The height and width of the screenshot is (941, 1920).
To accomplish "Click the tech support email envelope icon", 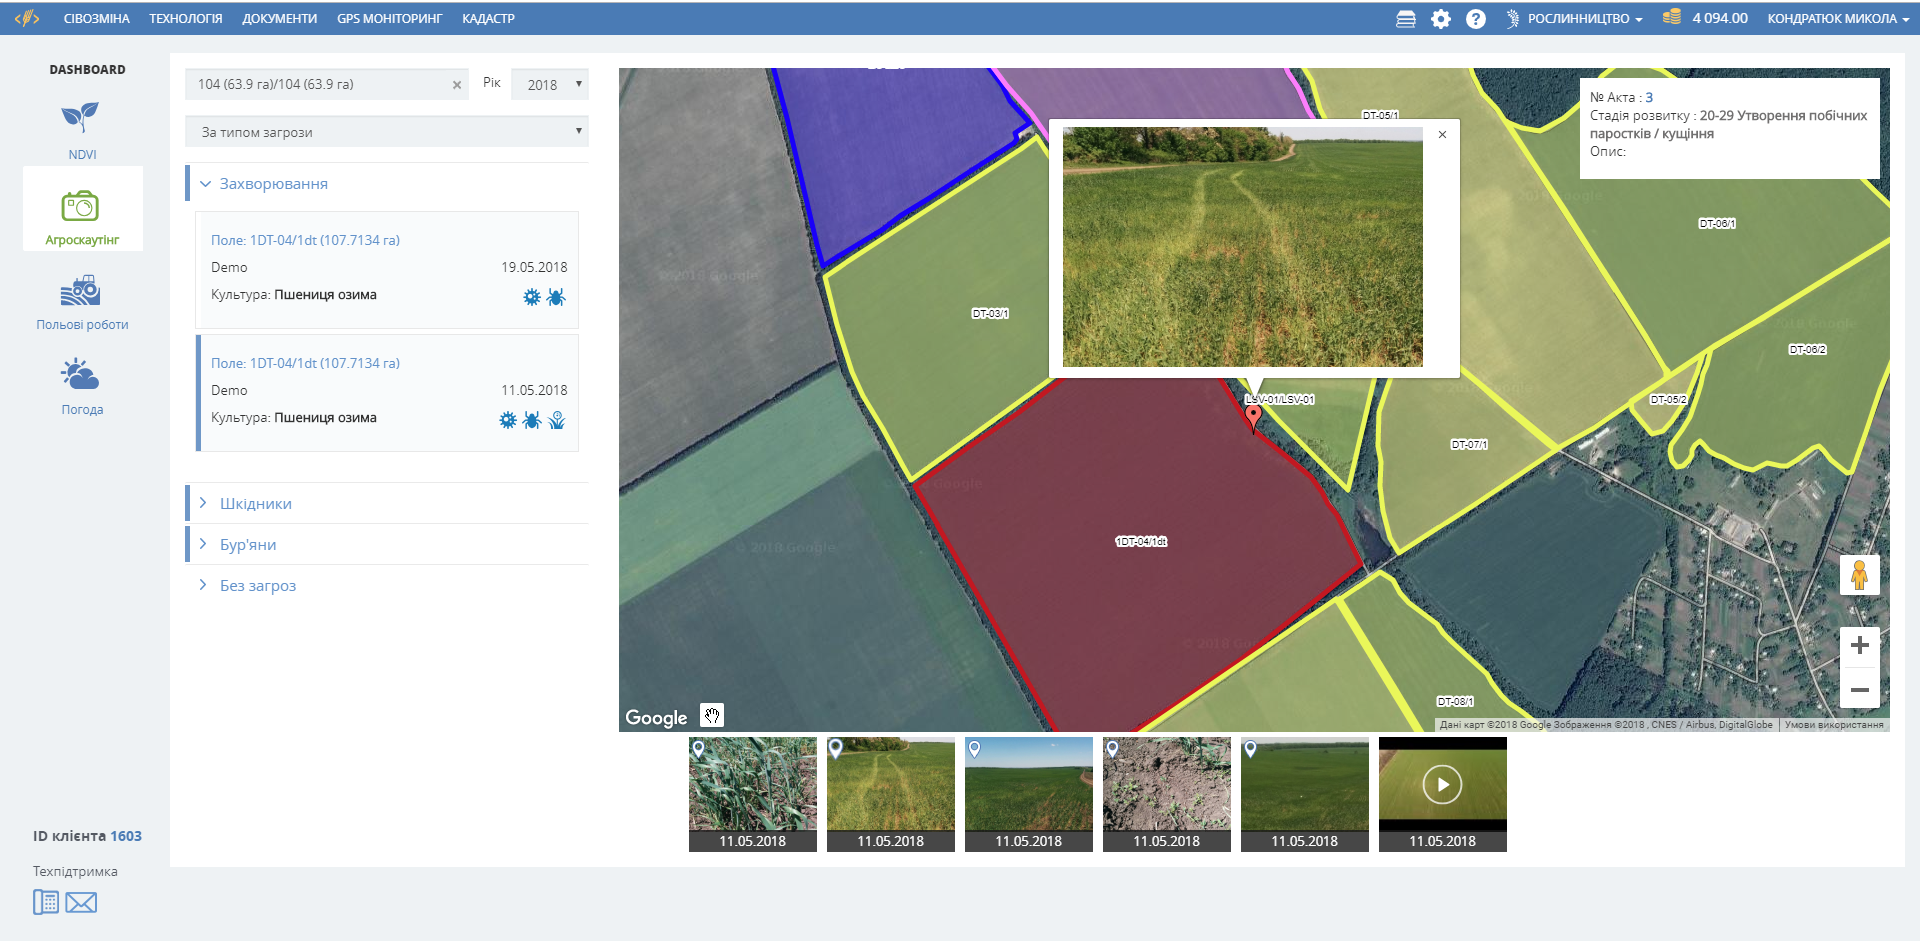I will point(81,903).
